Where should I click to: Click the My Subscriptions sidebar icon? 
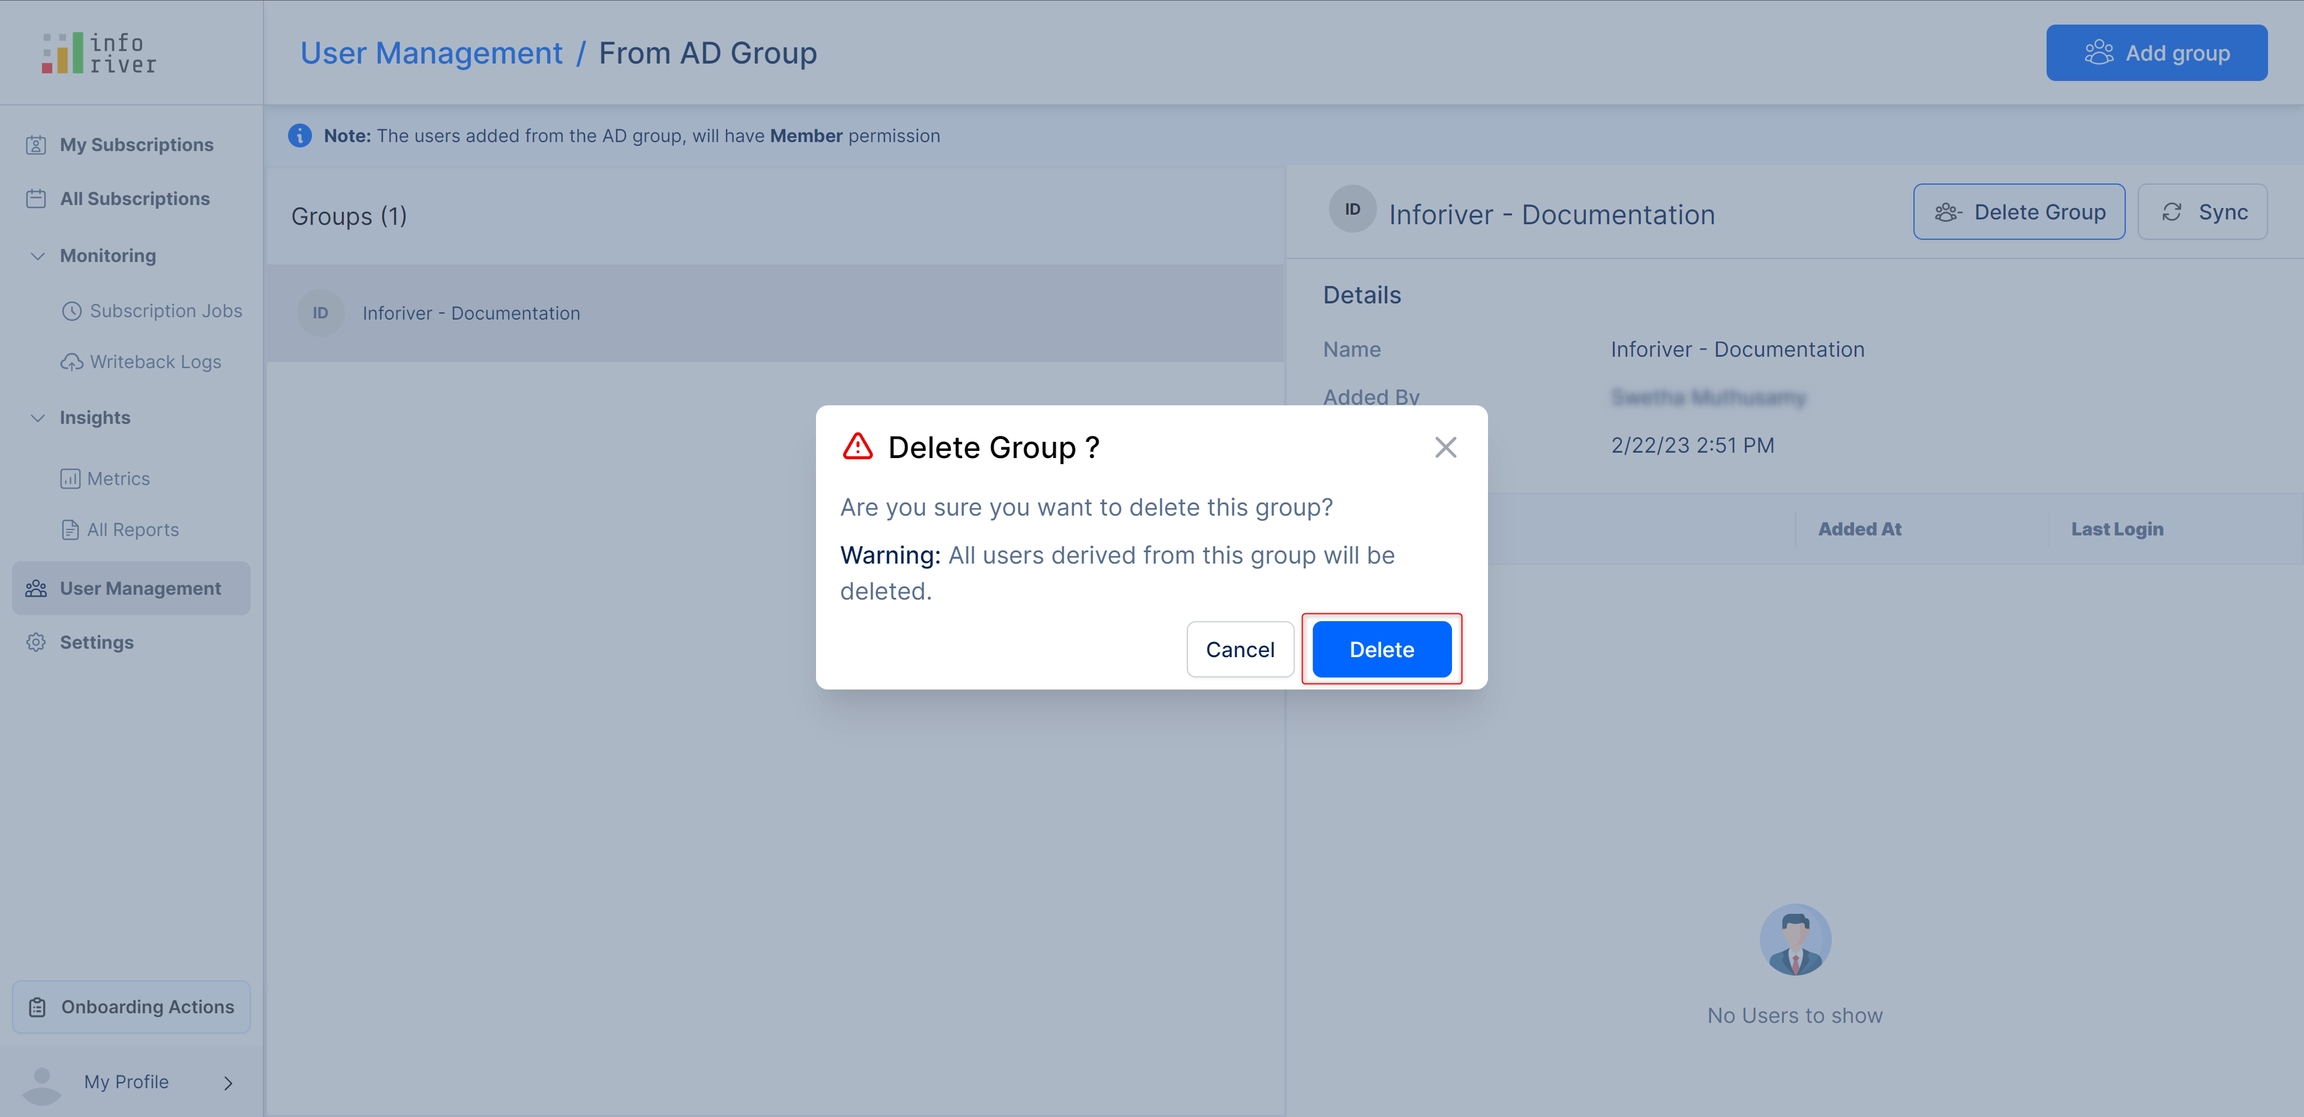point(36,145)
